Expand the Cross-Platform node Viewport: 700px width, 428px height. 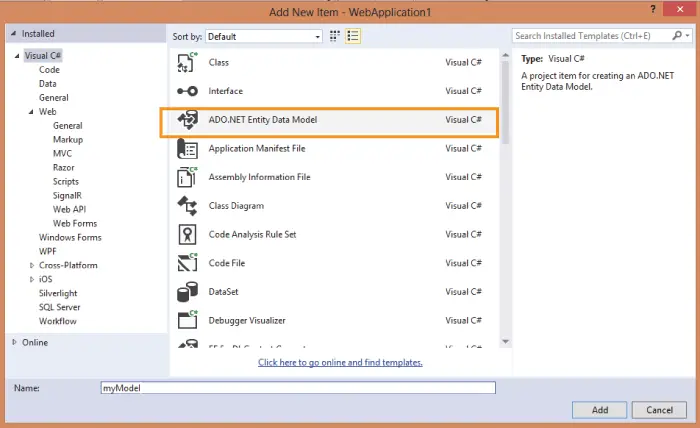(x=32, y=265)
